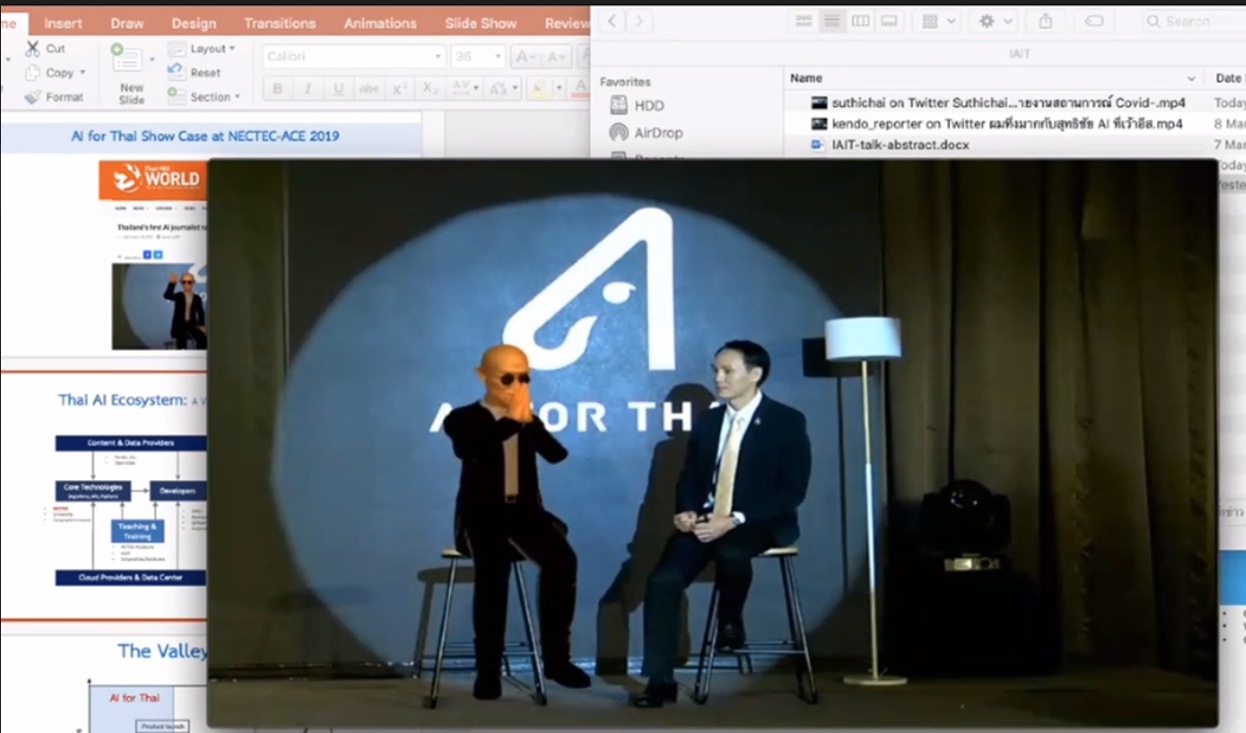This screenshot has width=1246, height=733.
Task: Increase font size with the larger A button
Action: tap(525, 58)
